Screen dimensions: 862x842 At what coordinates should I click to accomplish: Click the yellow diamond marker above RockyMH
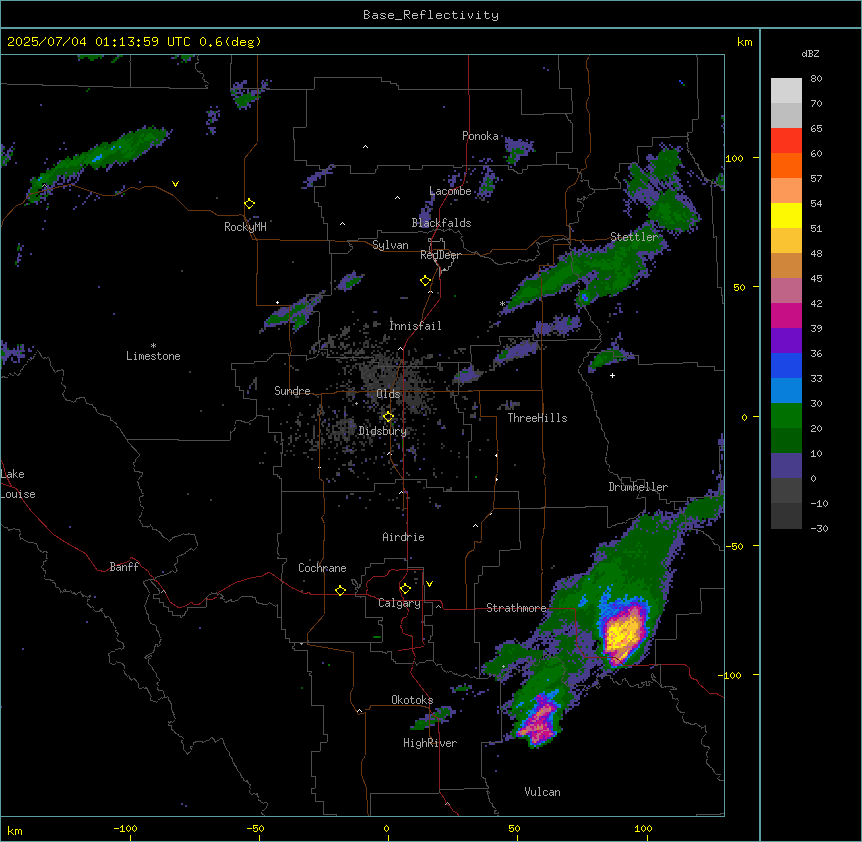[249, 204]
